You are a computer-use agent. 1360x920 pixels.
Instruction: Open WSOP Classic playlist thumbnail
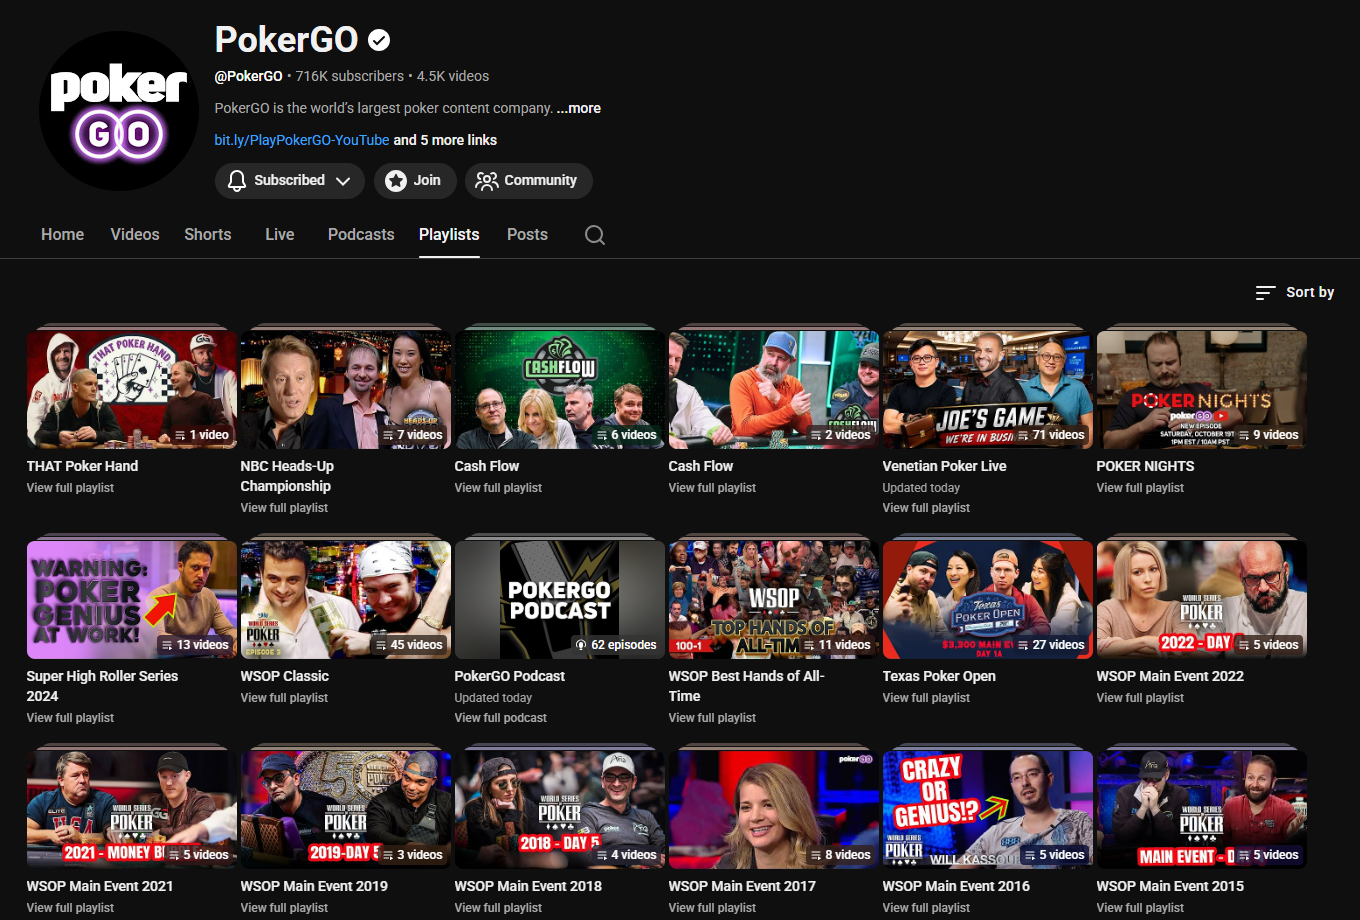[346, 600]
